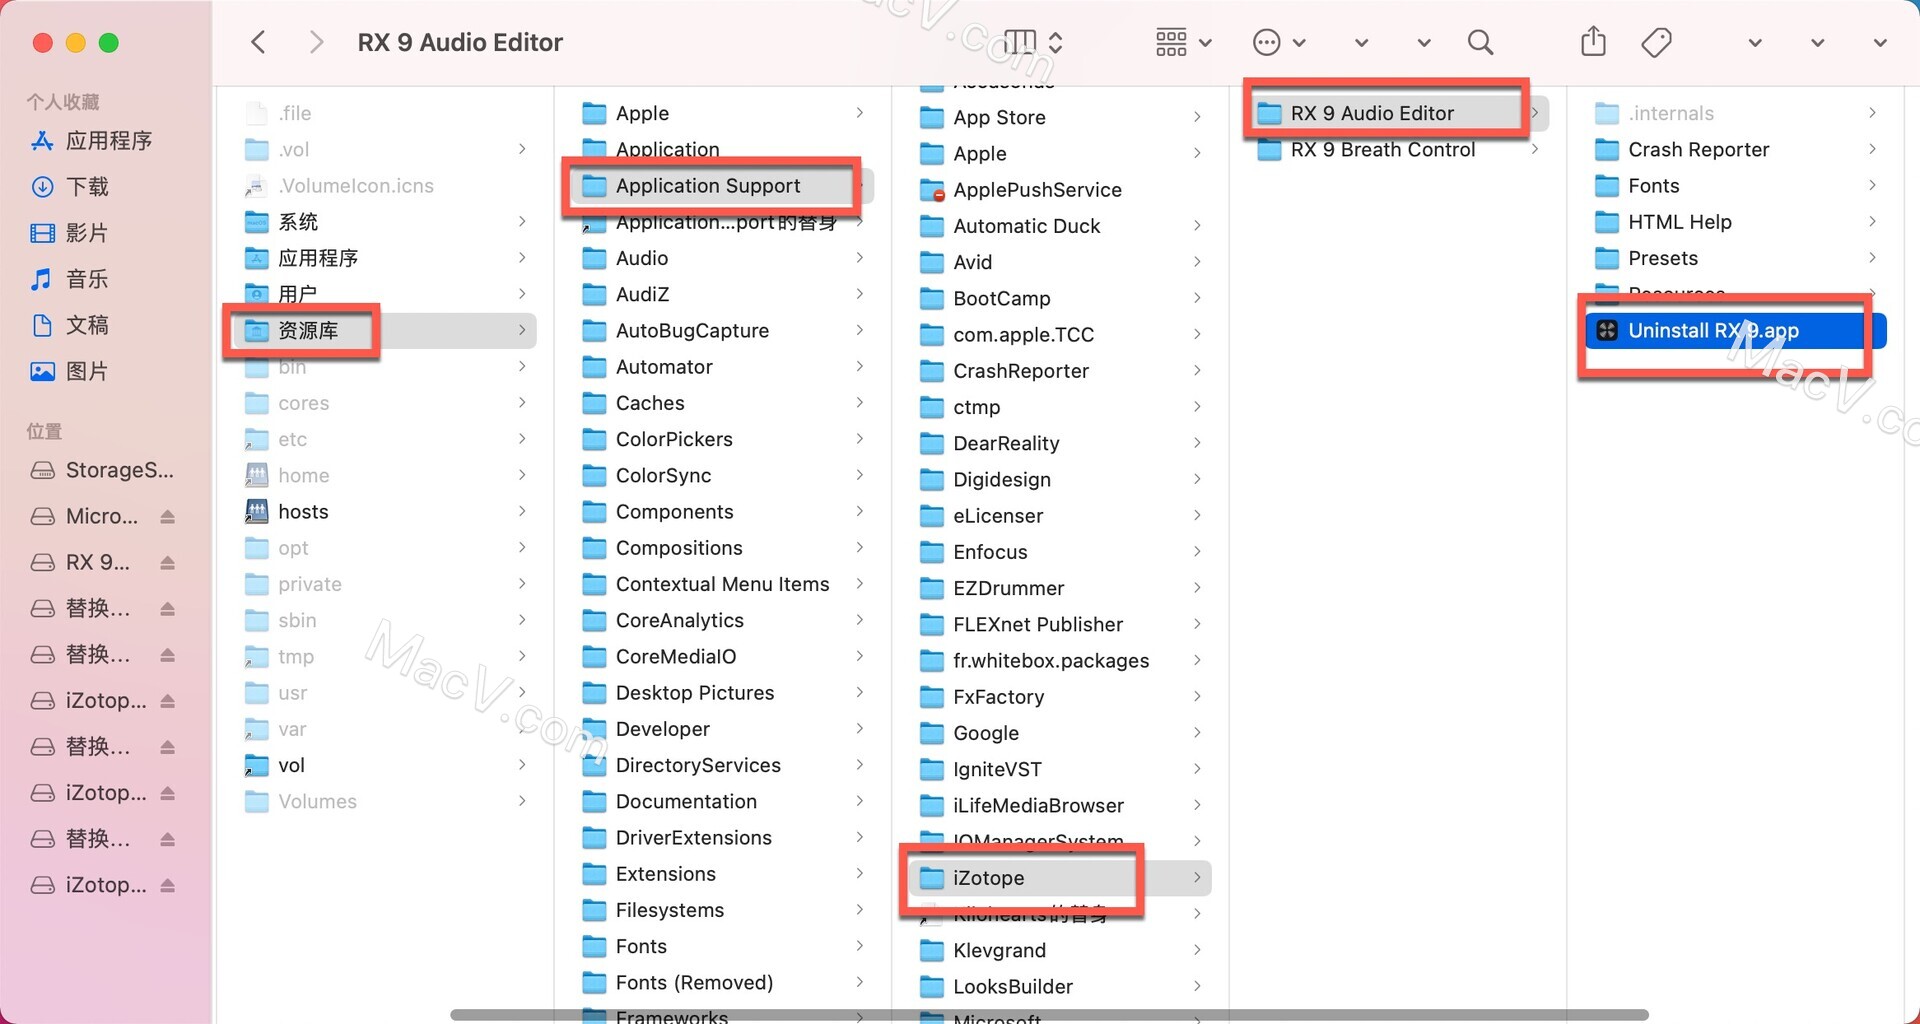The height and width of the screenshot is (1024, 1920).
Task: Go forward with the Finder forward arrow
Action: 316,42
